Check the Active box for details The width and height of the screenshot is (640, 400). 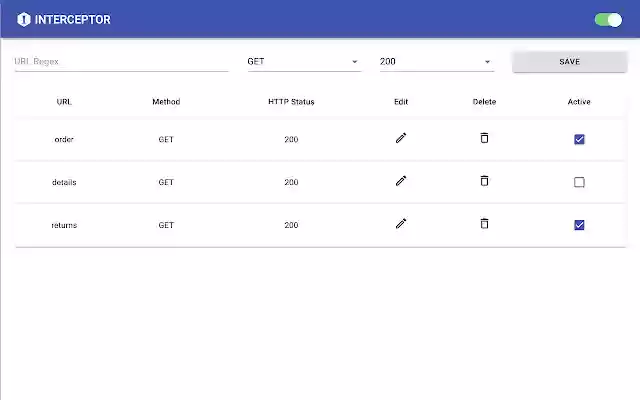click(579, 182)
